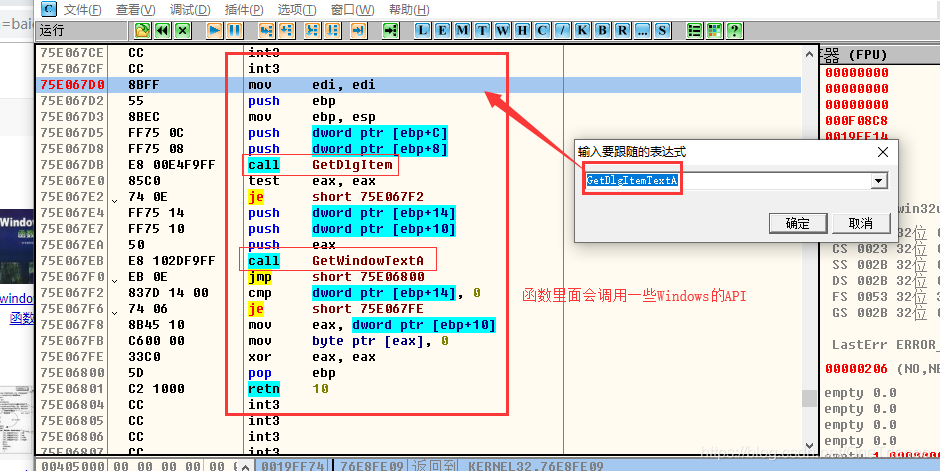Restart the program with the rewind icon
The image size is (940, 471).
pyautogui.click(x=162, y=31)
